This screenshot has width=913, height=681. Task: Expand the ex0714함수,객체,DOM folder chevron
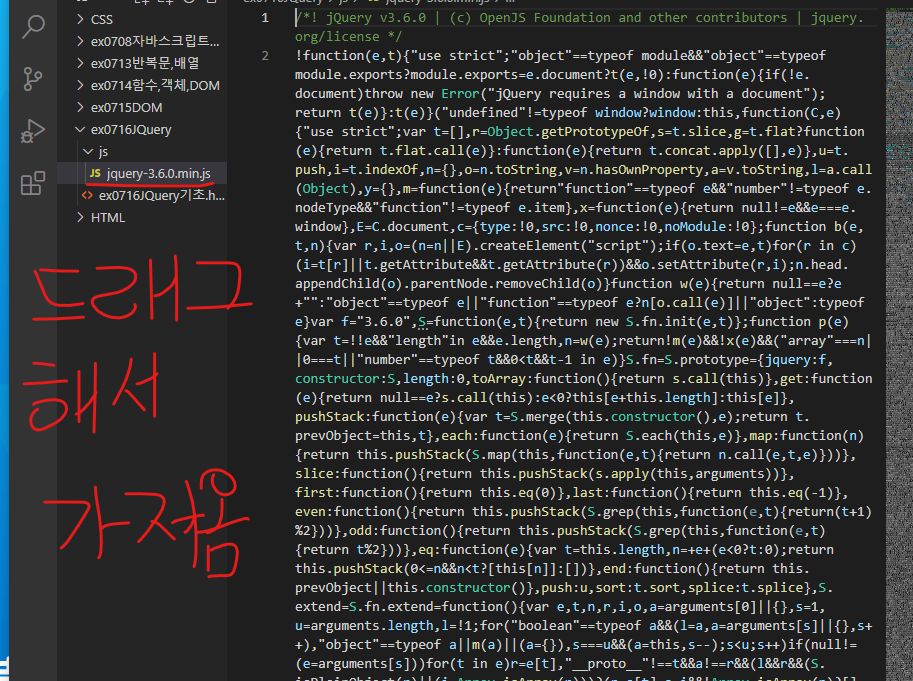point(80,86)
